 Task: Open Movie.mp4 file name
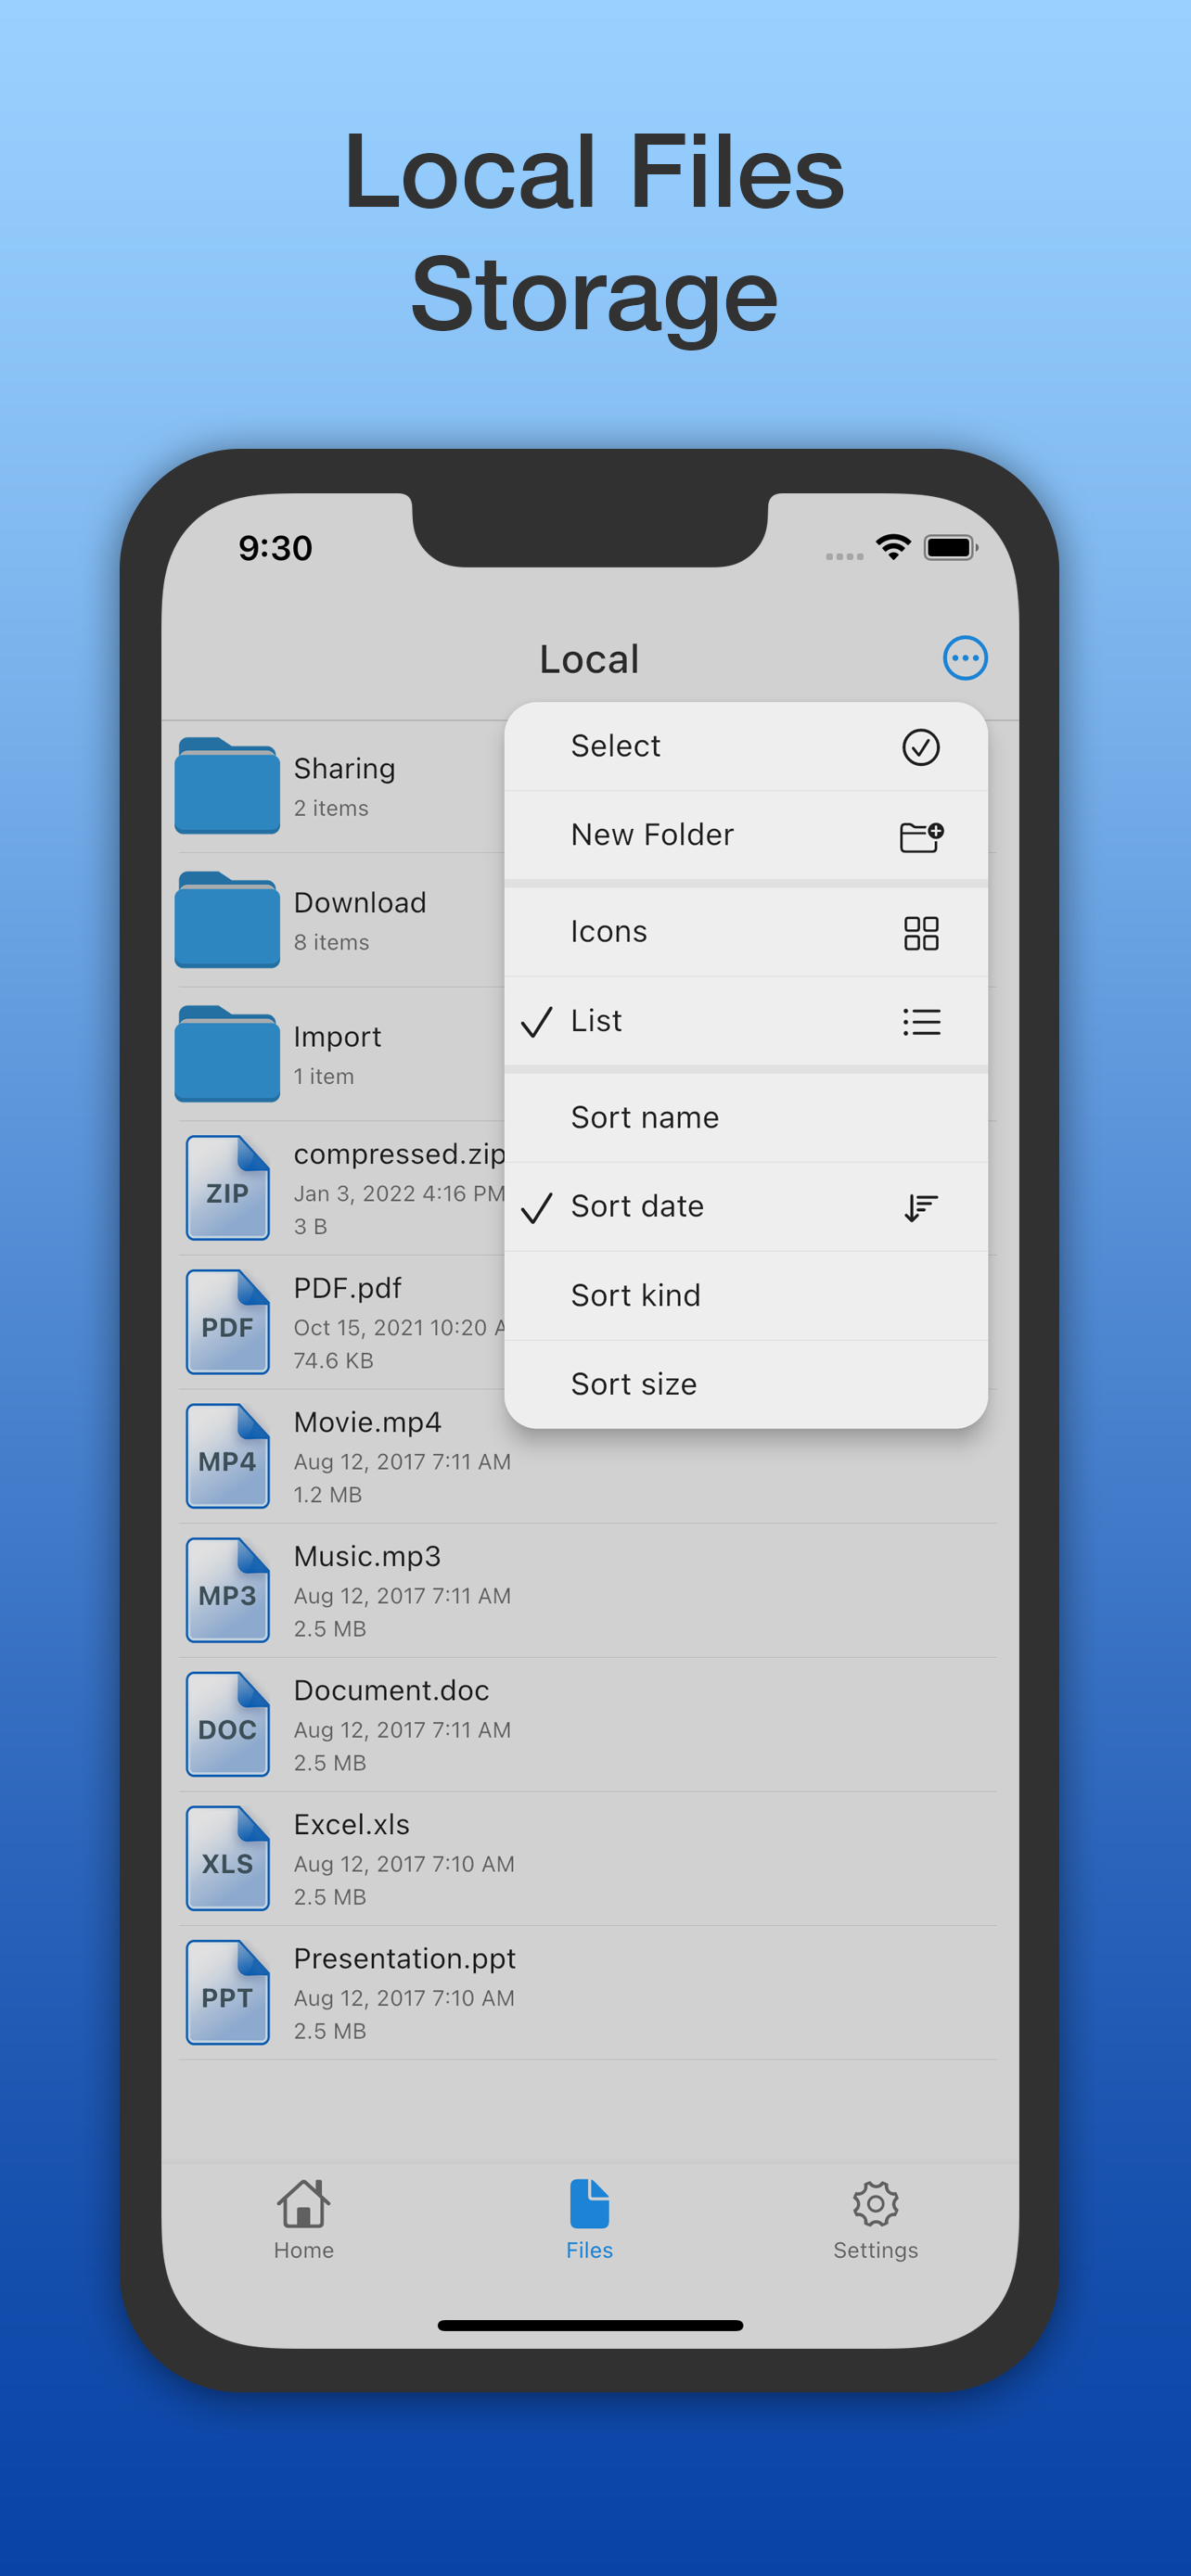click(367, 1422)
